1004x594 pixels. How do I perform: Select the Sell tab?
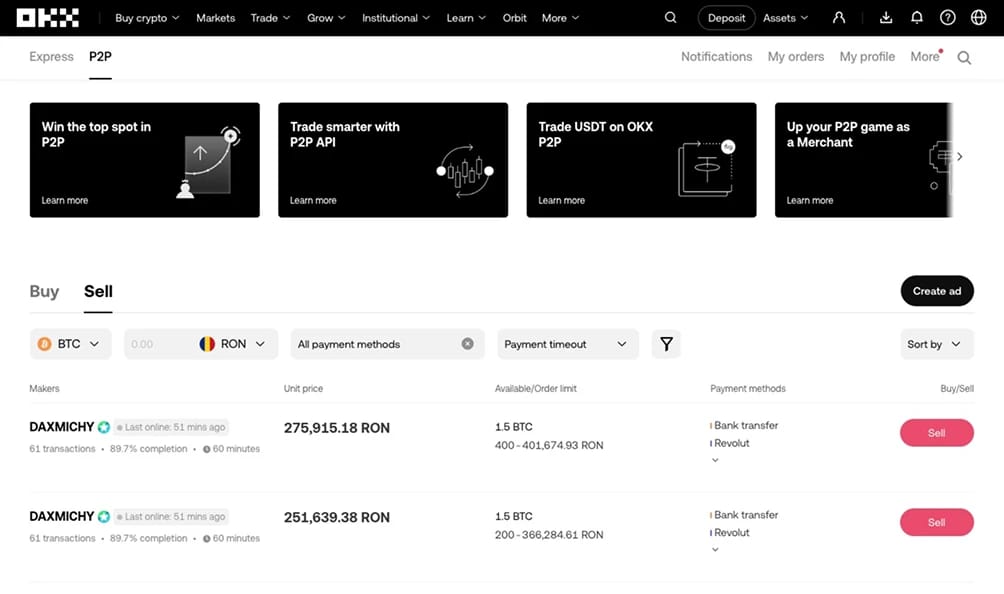(98, 291)
